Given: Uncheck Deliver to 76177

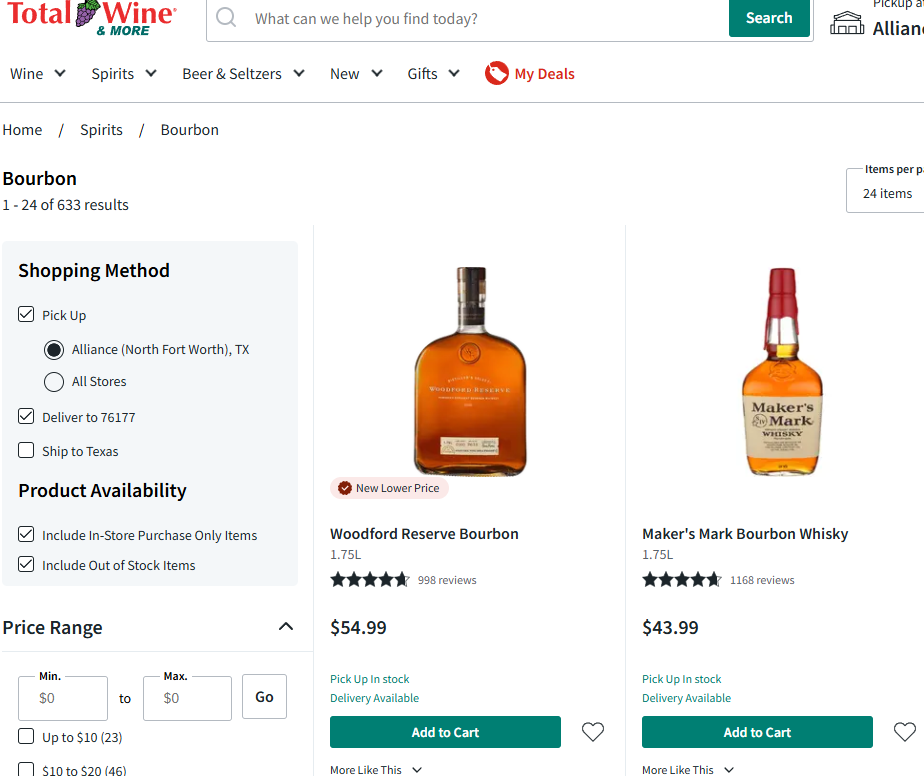Looking at the screenshot, I should [26, 416].
